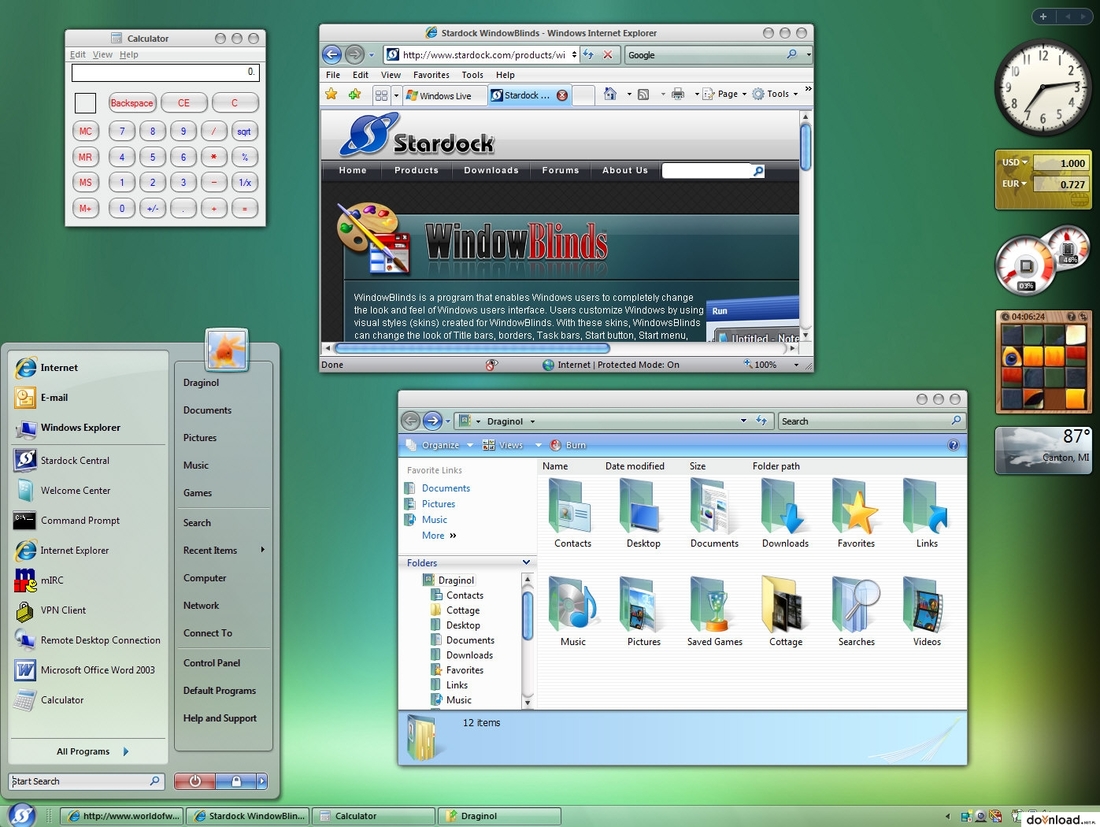Click the Help icon in Explorer window
This screenshot has width=1100, height=827.
(953, 445)
